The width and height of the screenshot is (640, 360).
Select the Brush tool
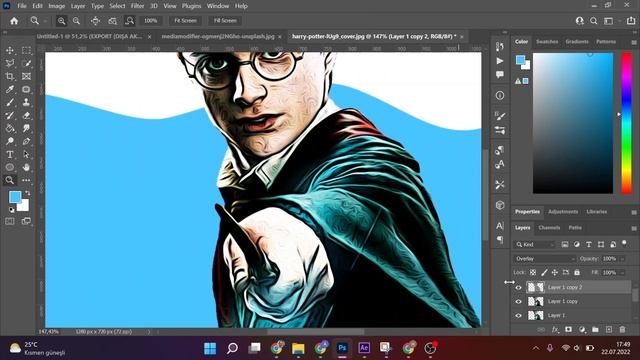click(10, 102)
